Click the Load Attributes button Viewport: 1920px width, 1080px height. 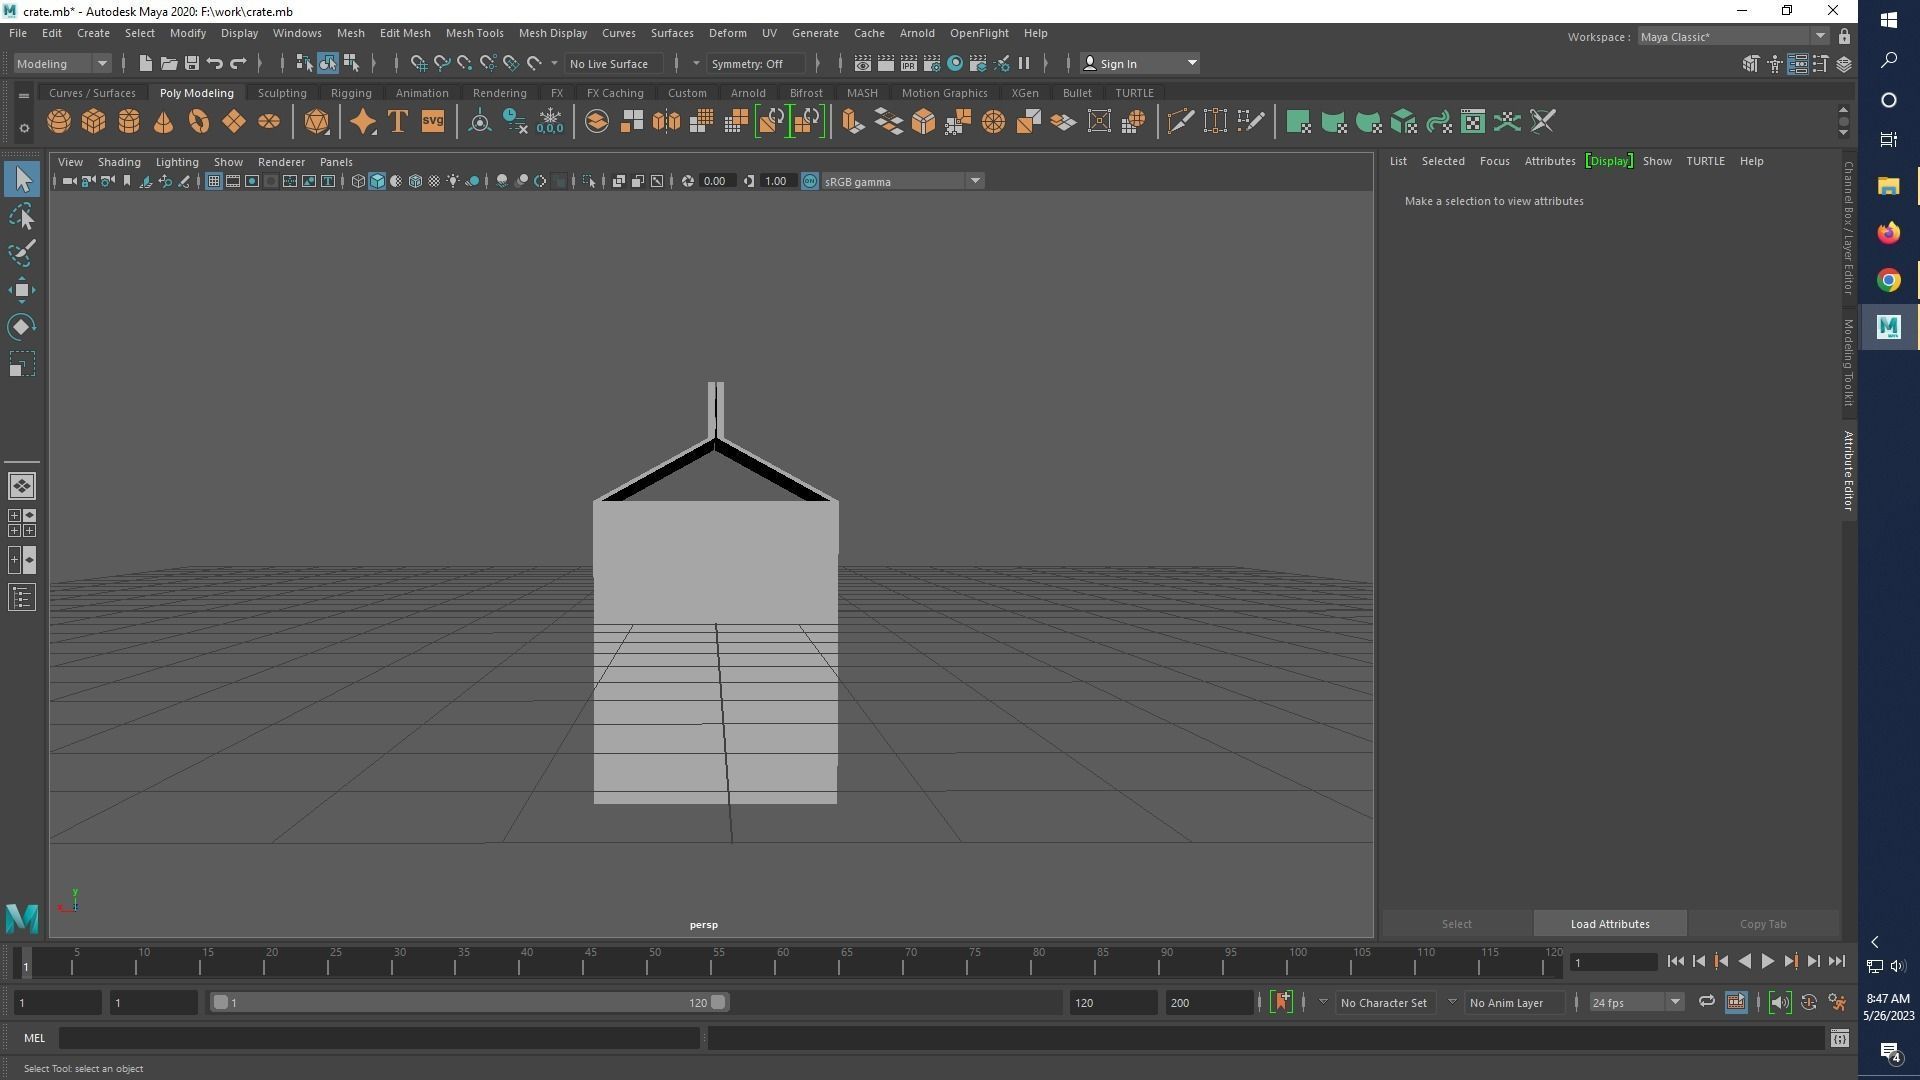tap(1609, 924)
